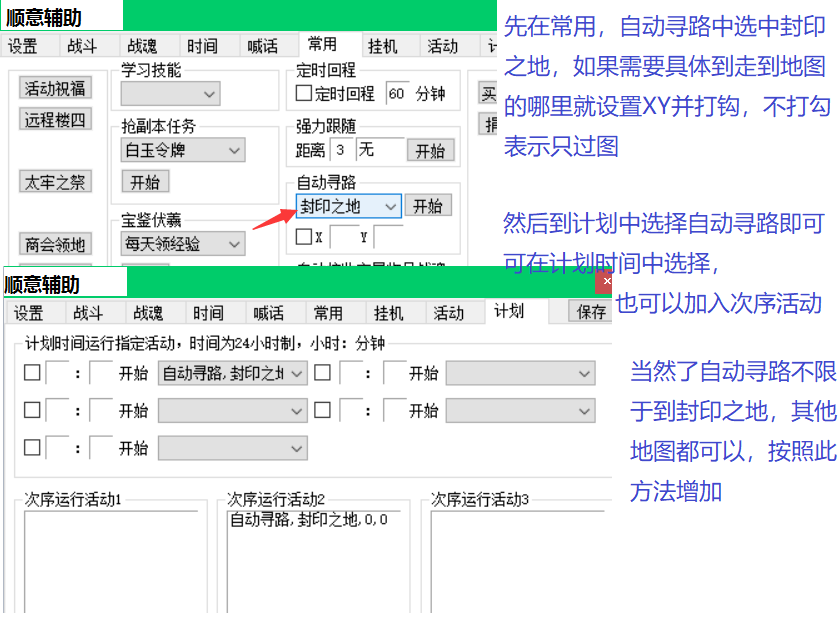Switch to the 战斗 tab in the lower window
Screen dimensions: 840x618
coord(89,313)
